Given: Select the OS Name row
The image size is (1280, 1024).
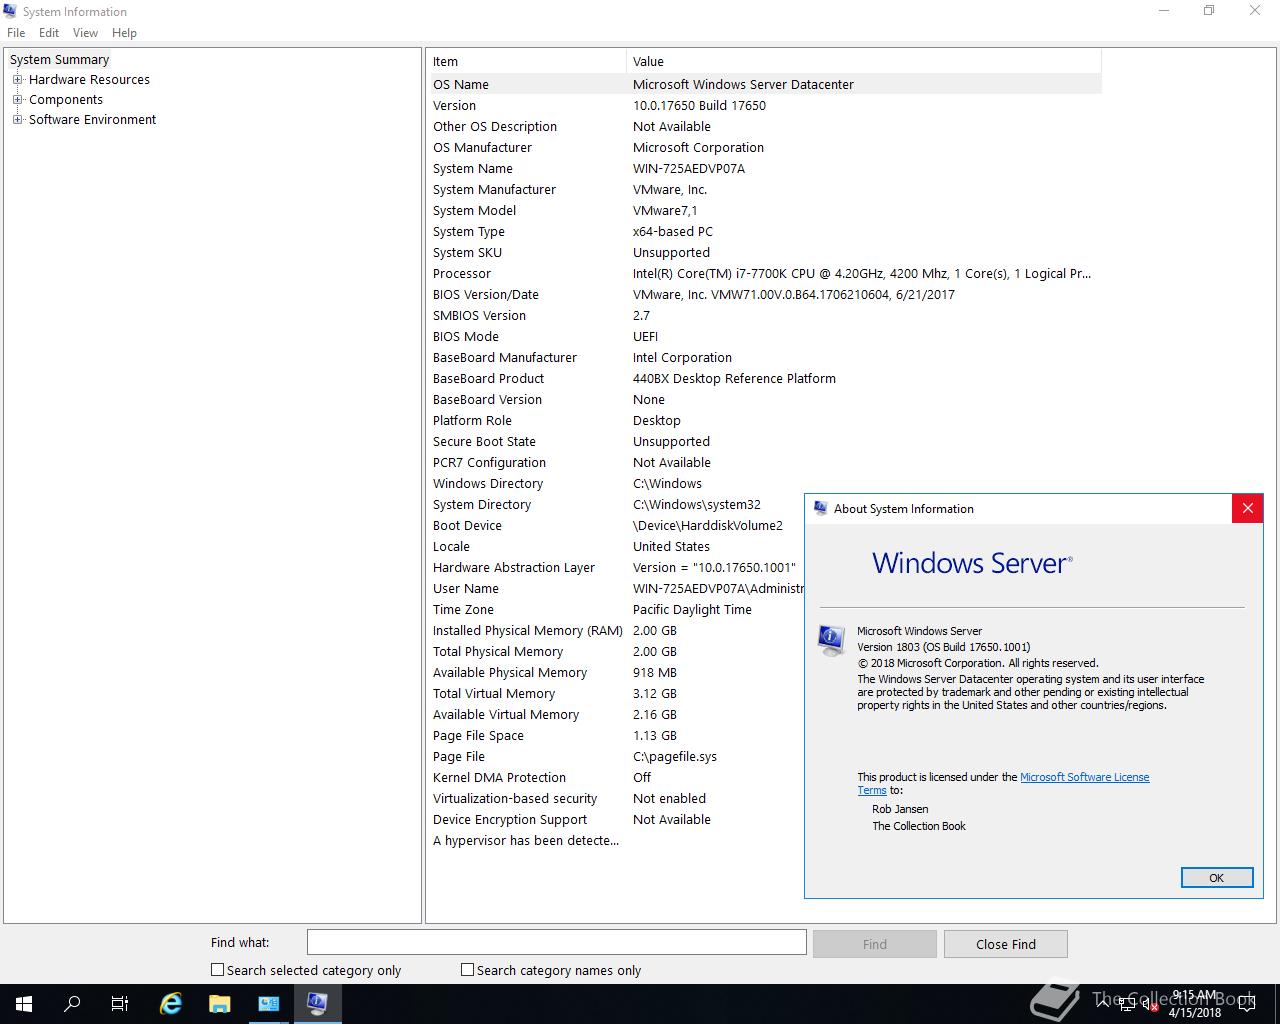Looking at the screenshot, I should point(766,84).
